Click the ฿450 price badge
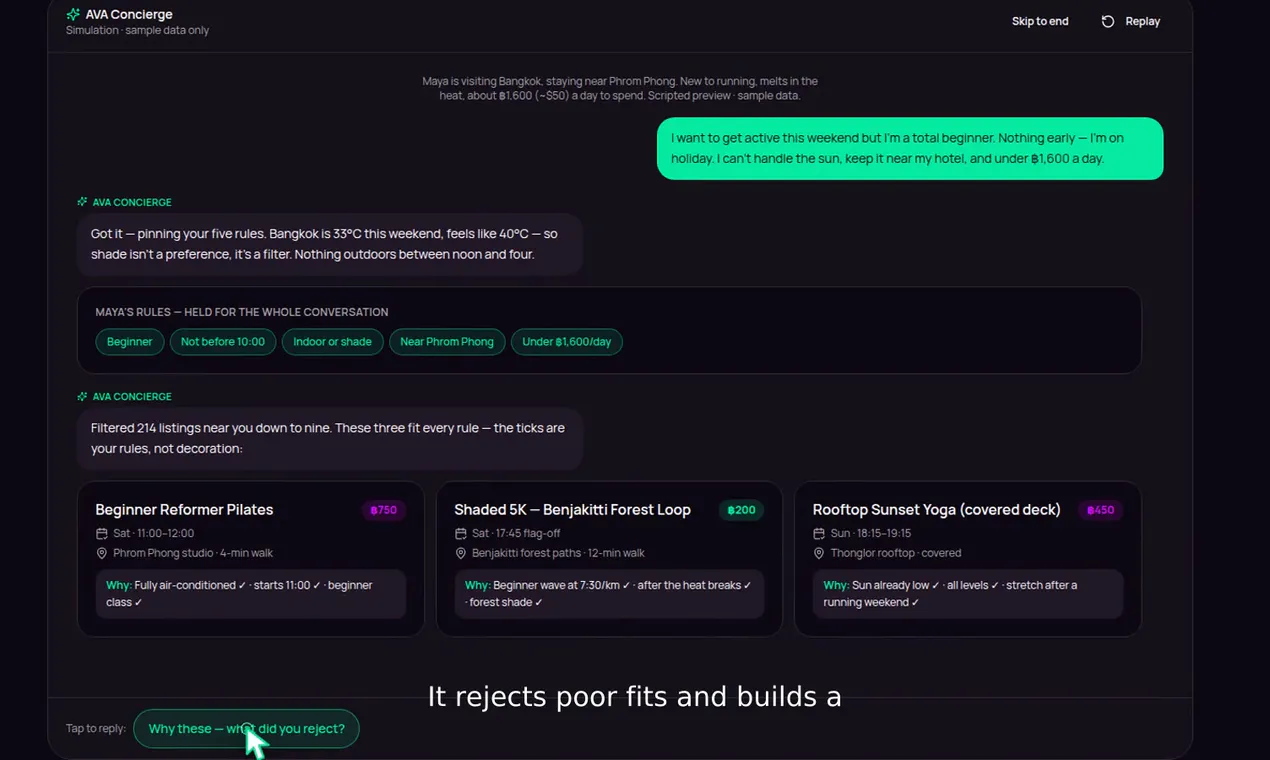This screenshot has height=760, width=1270. 1100,510
